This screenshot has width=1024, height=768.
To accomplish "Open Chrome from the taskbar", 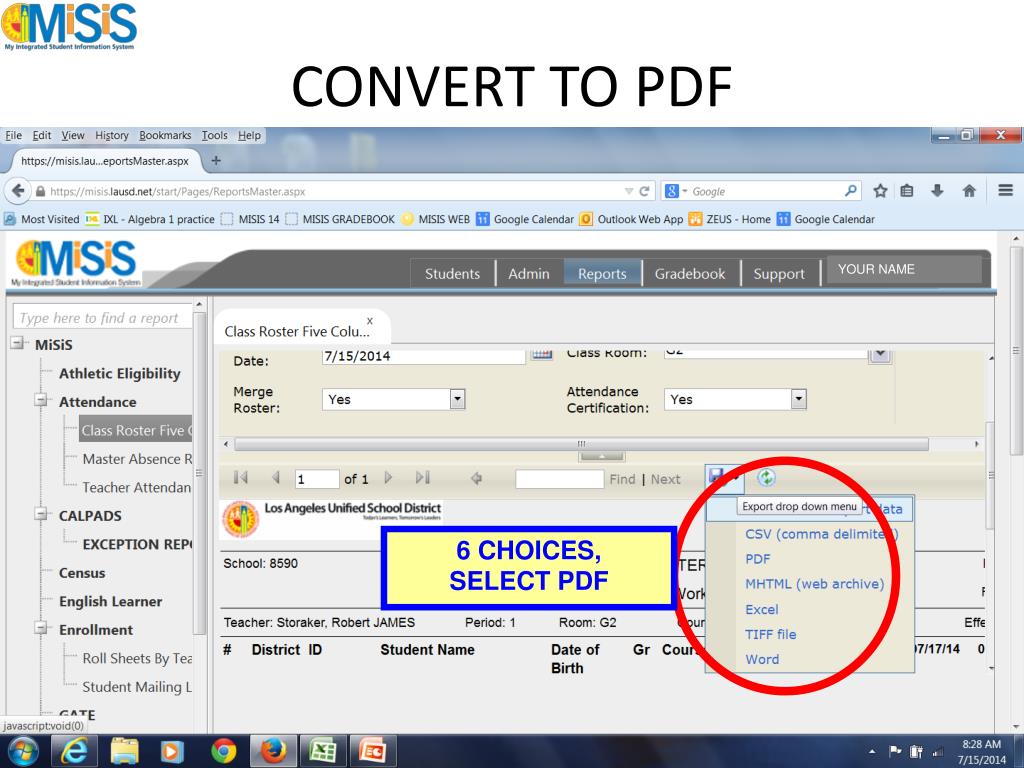I will pos(224,751).
